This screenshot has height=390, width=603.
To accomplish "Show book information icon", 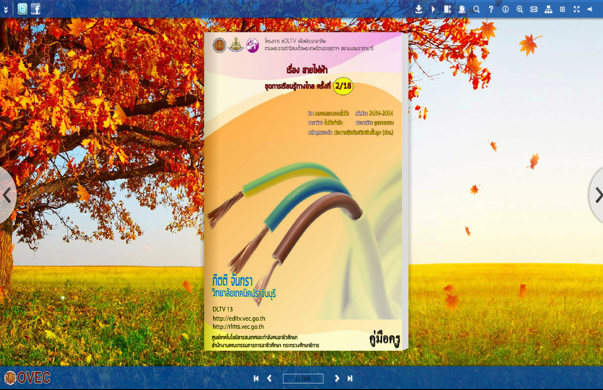I will click(x=505, y=9).
